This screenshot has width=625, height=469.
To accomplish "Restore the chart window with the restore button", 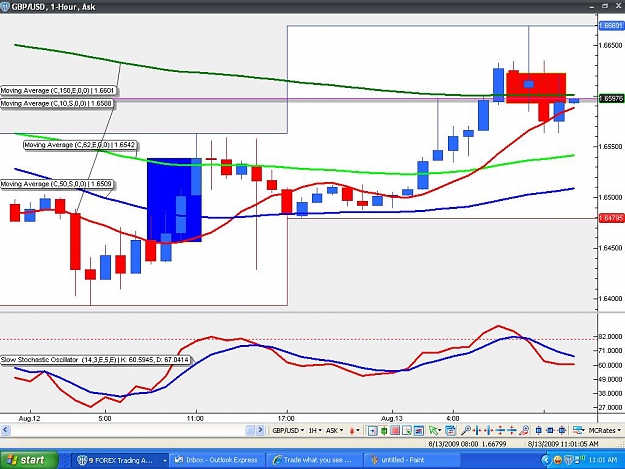I will coord(605,6).
